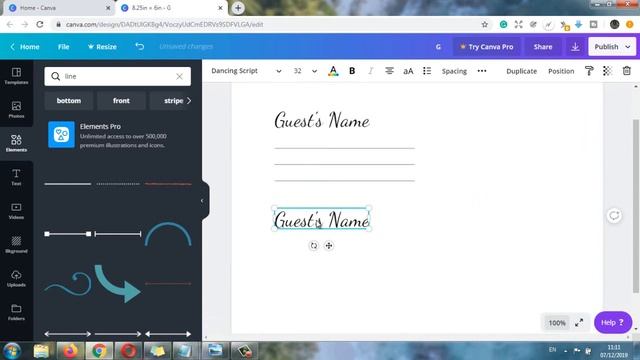This screenshot has height=360, width=640.
Task: Open the File menu
Action: [63, 47]
